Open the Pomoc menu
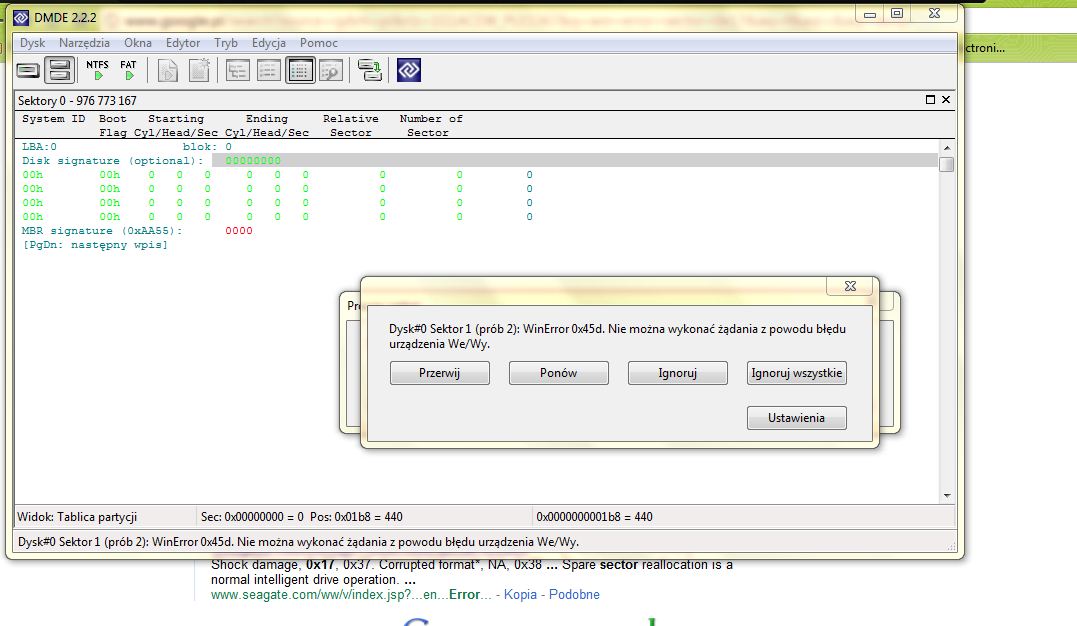The width and height of the screenshot is (1077, 626). [319, 43]
